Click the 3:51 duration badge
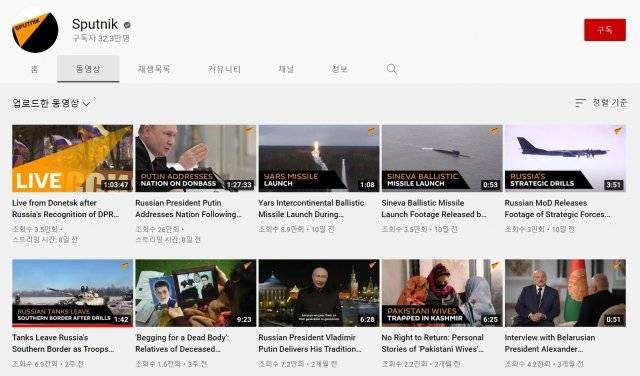 pyautogui.click(x=613, y=185)
